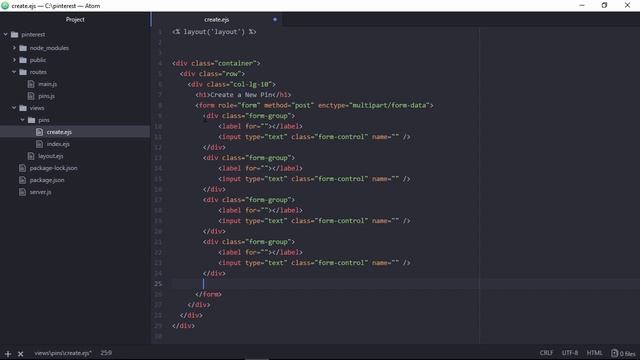Change CRLF line ending setting

point(546,353)
